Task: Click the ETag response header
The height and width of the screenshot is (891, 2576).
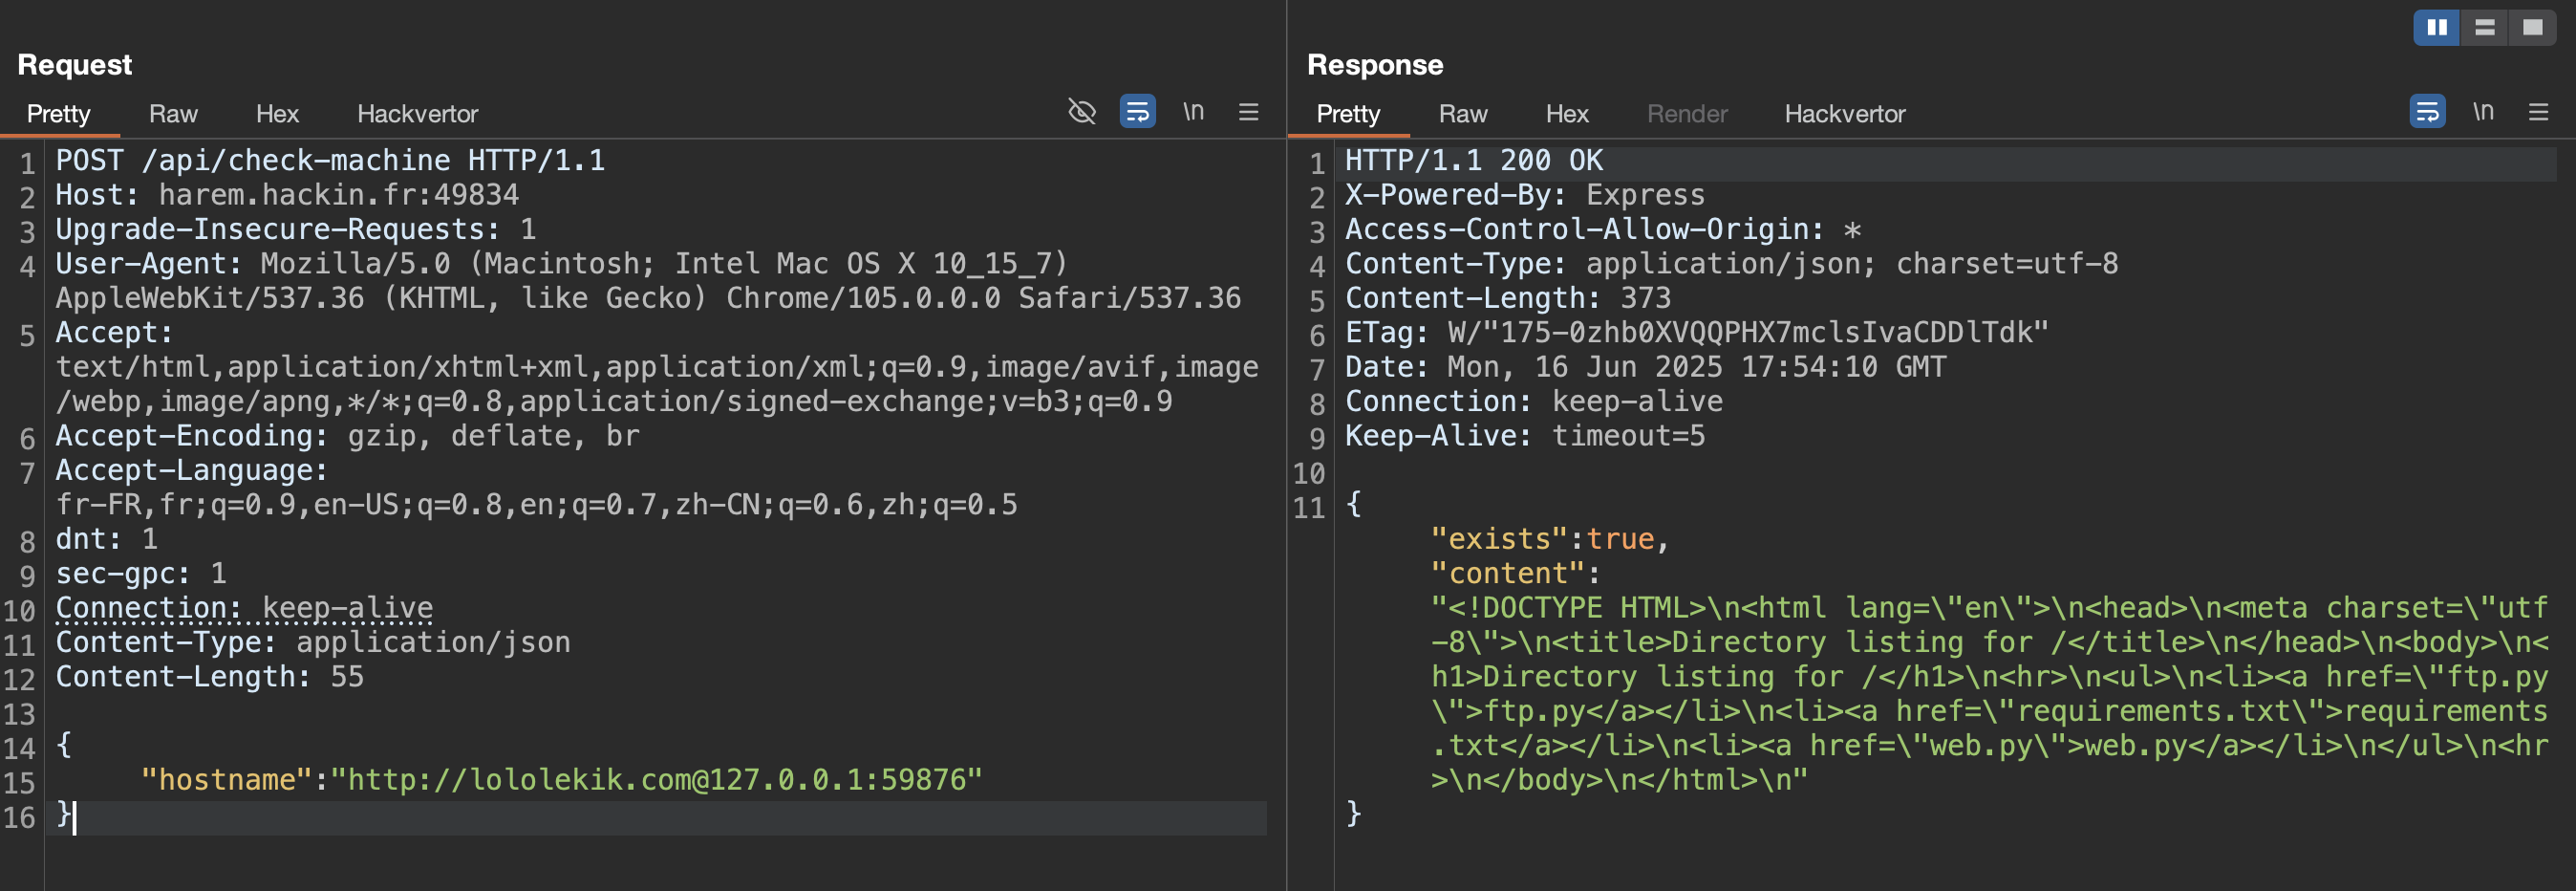Action: click(x=1697, y=333)
